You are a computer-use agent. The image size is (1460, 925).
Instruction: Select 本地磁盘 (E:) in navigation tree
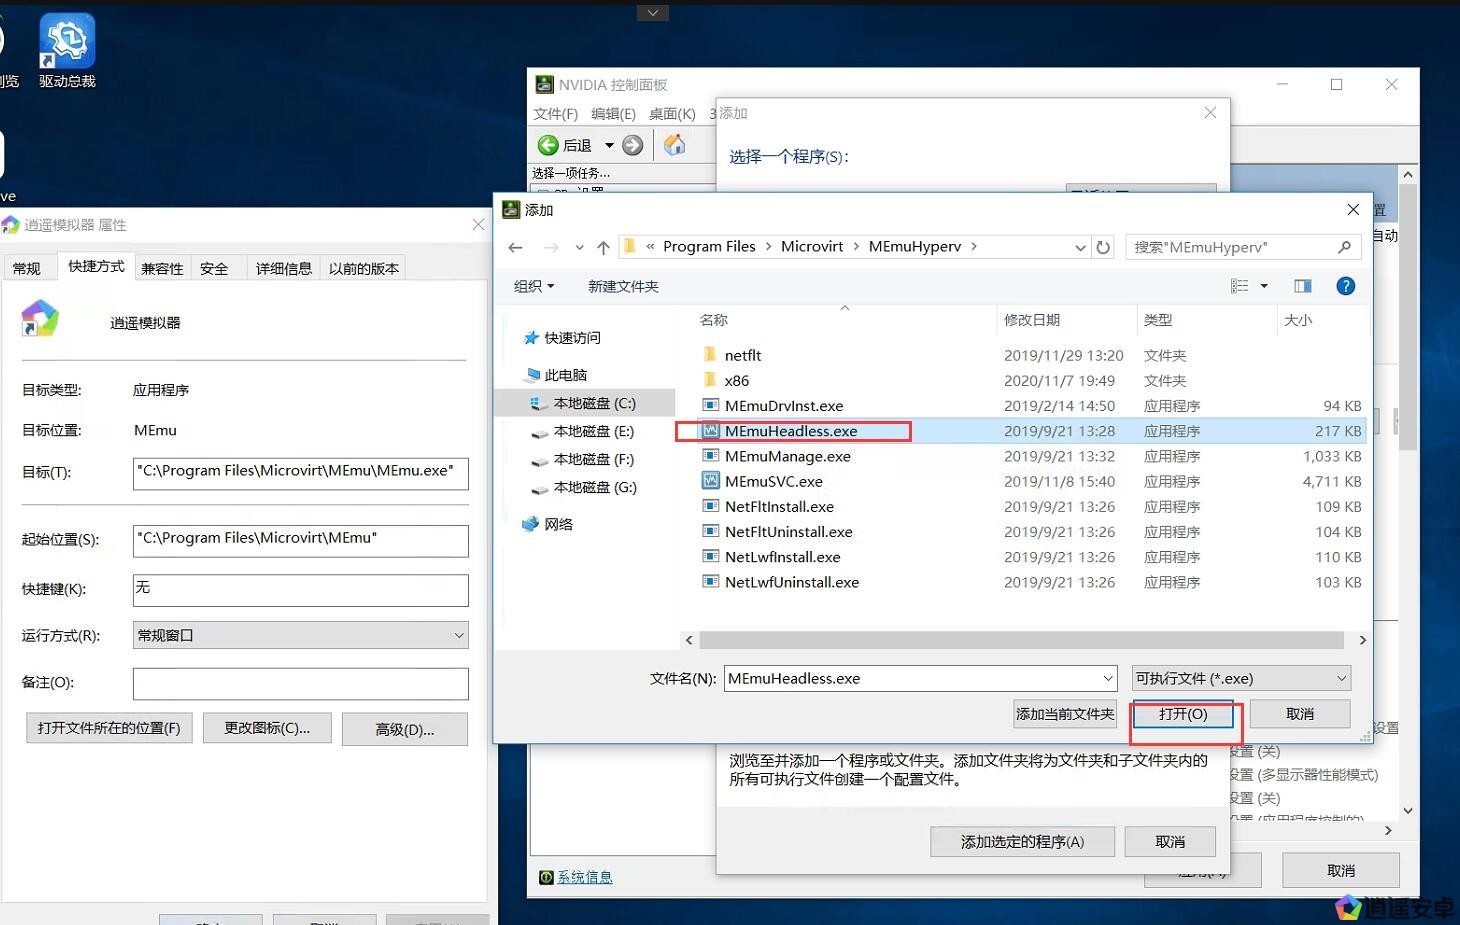click(593, 431)
